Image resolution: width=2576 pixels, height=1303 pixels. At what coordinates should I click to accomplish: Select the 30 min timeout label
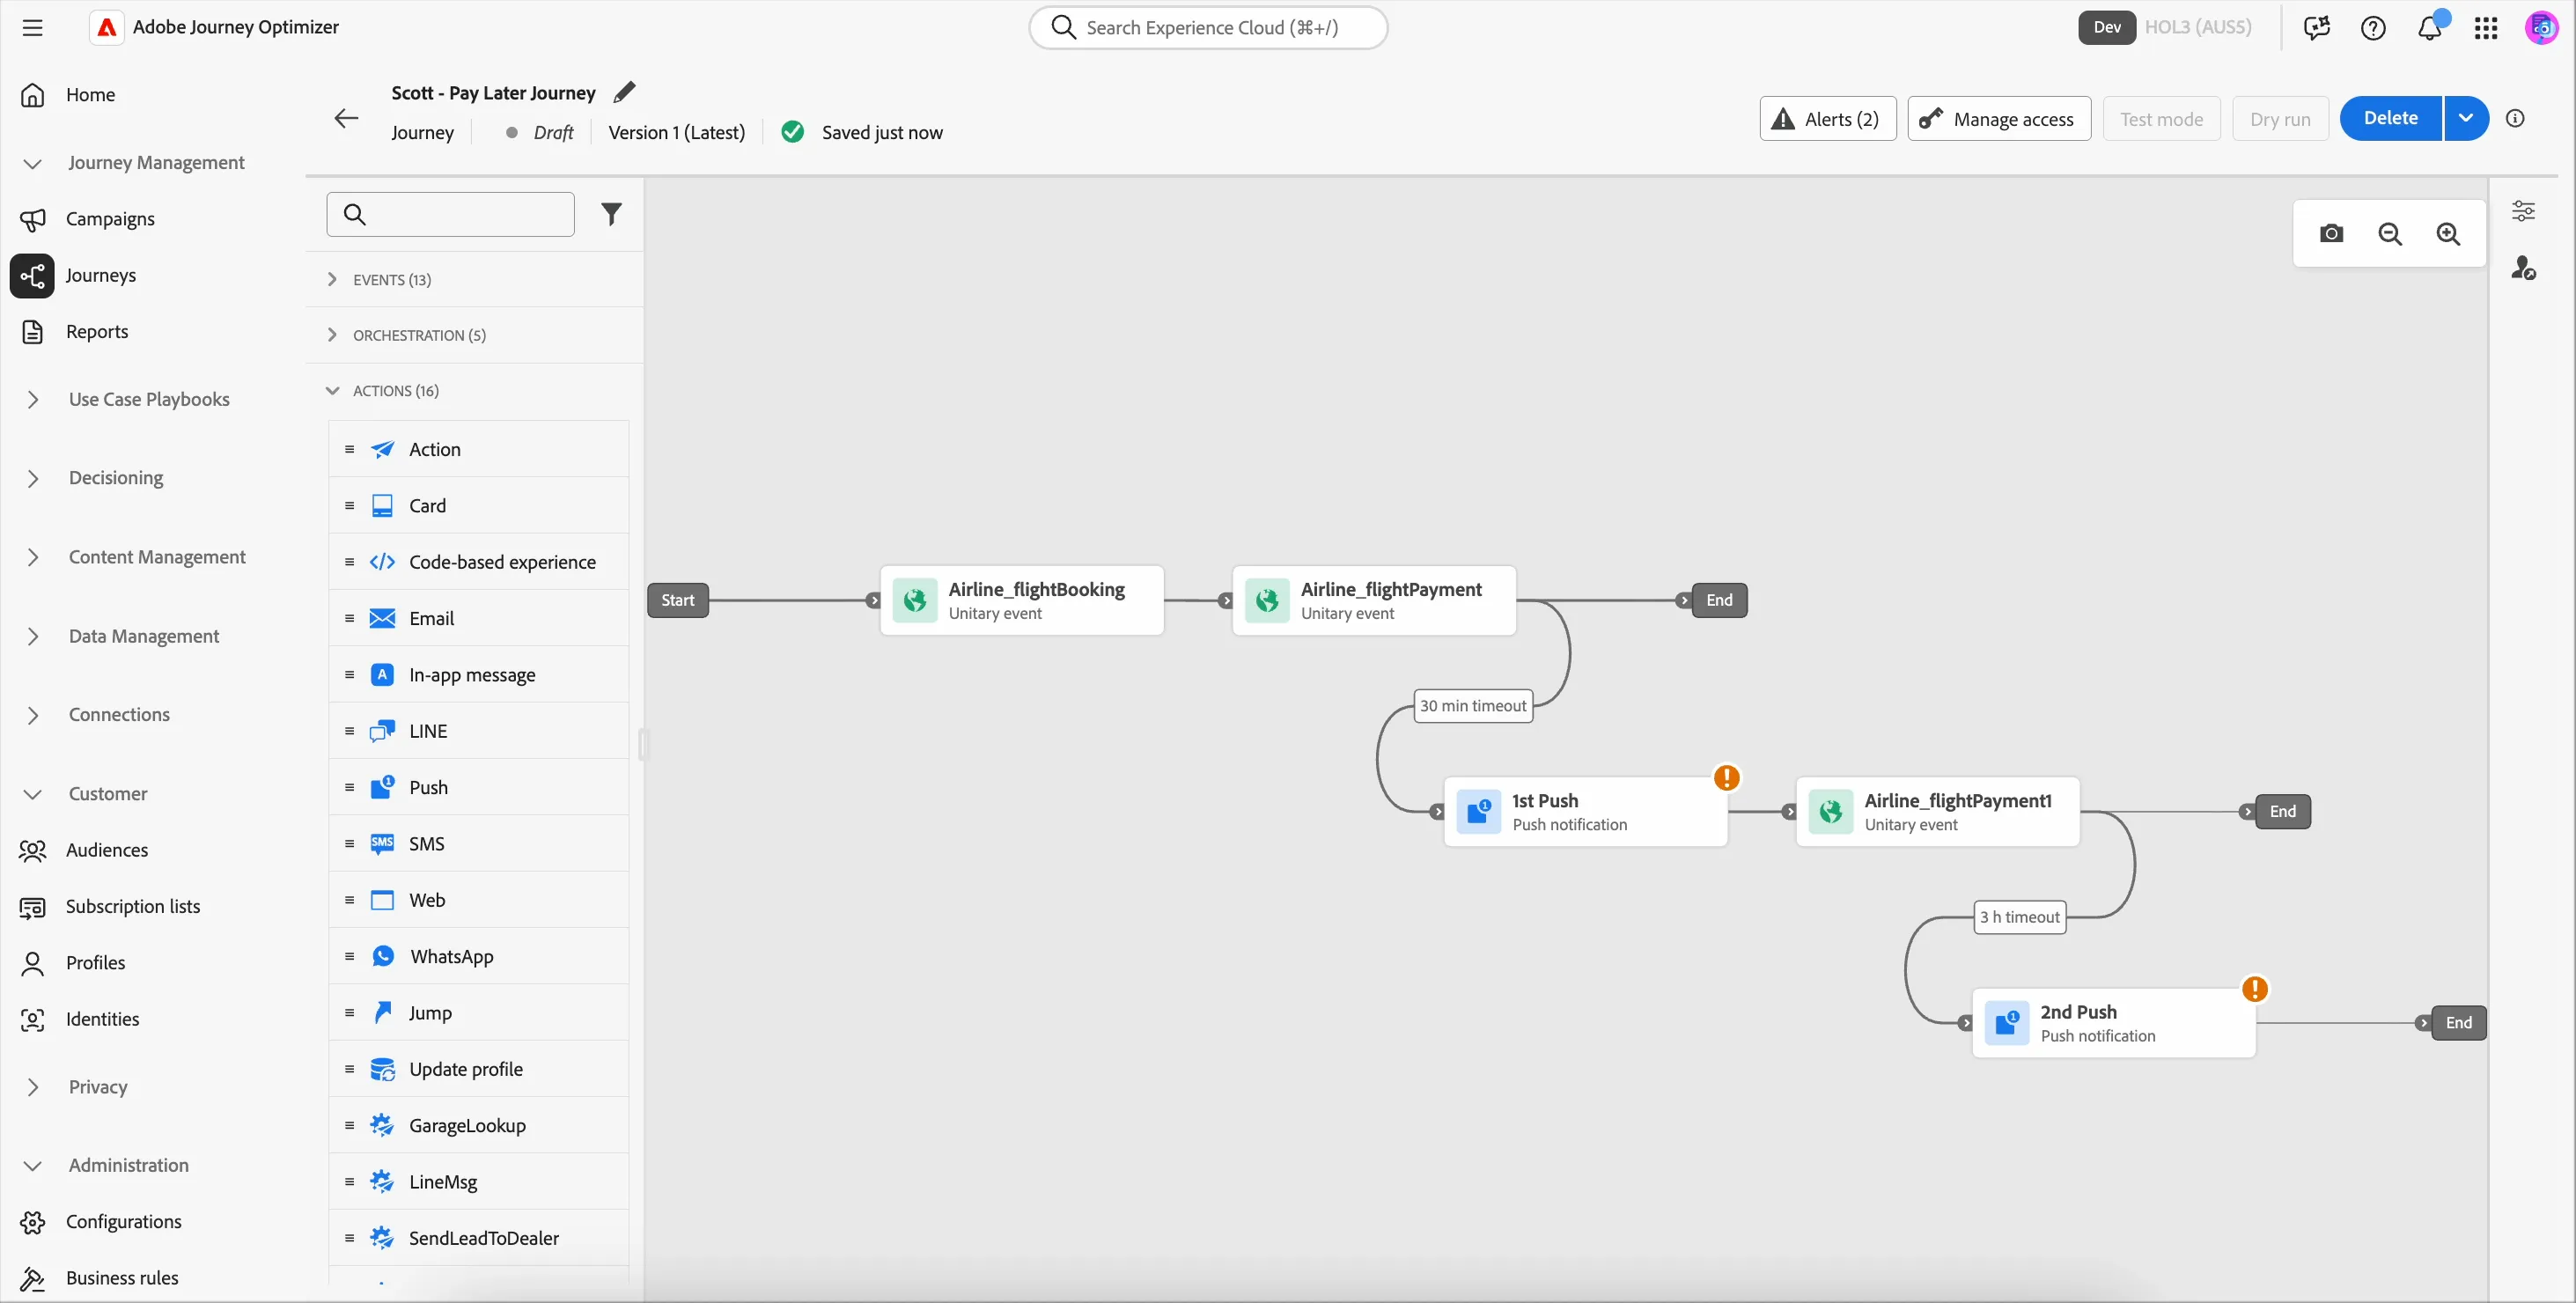pyautogui.click(x=1472, y=706)
